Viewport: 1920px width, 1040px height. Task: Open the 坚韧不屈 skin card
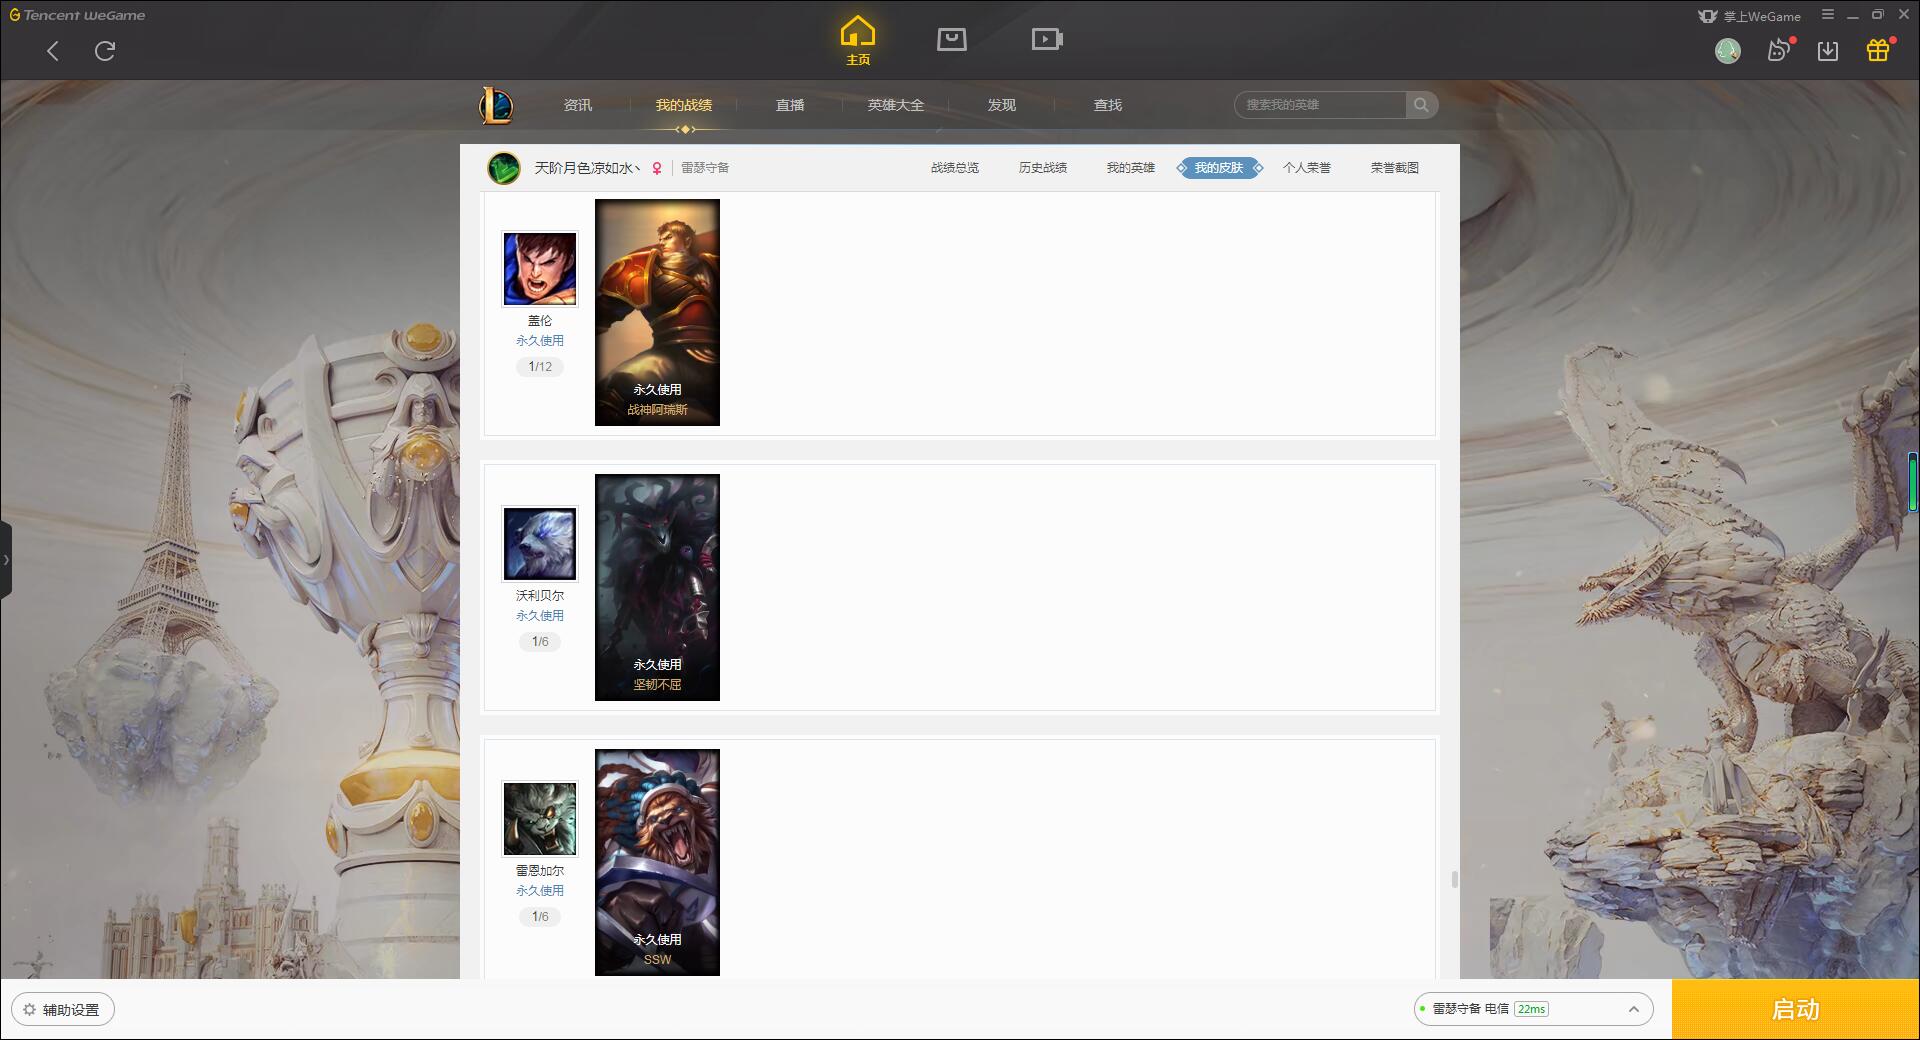pos(657,587)
